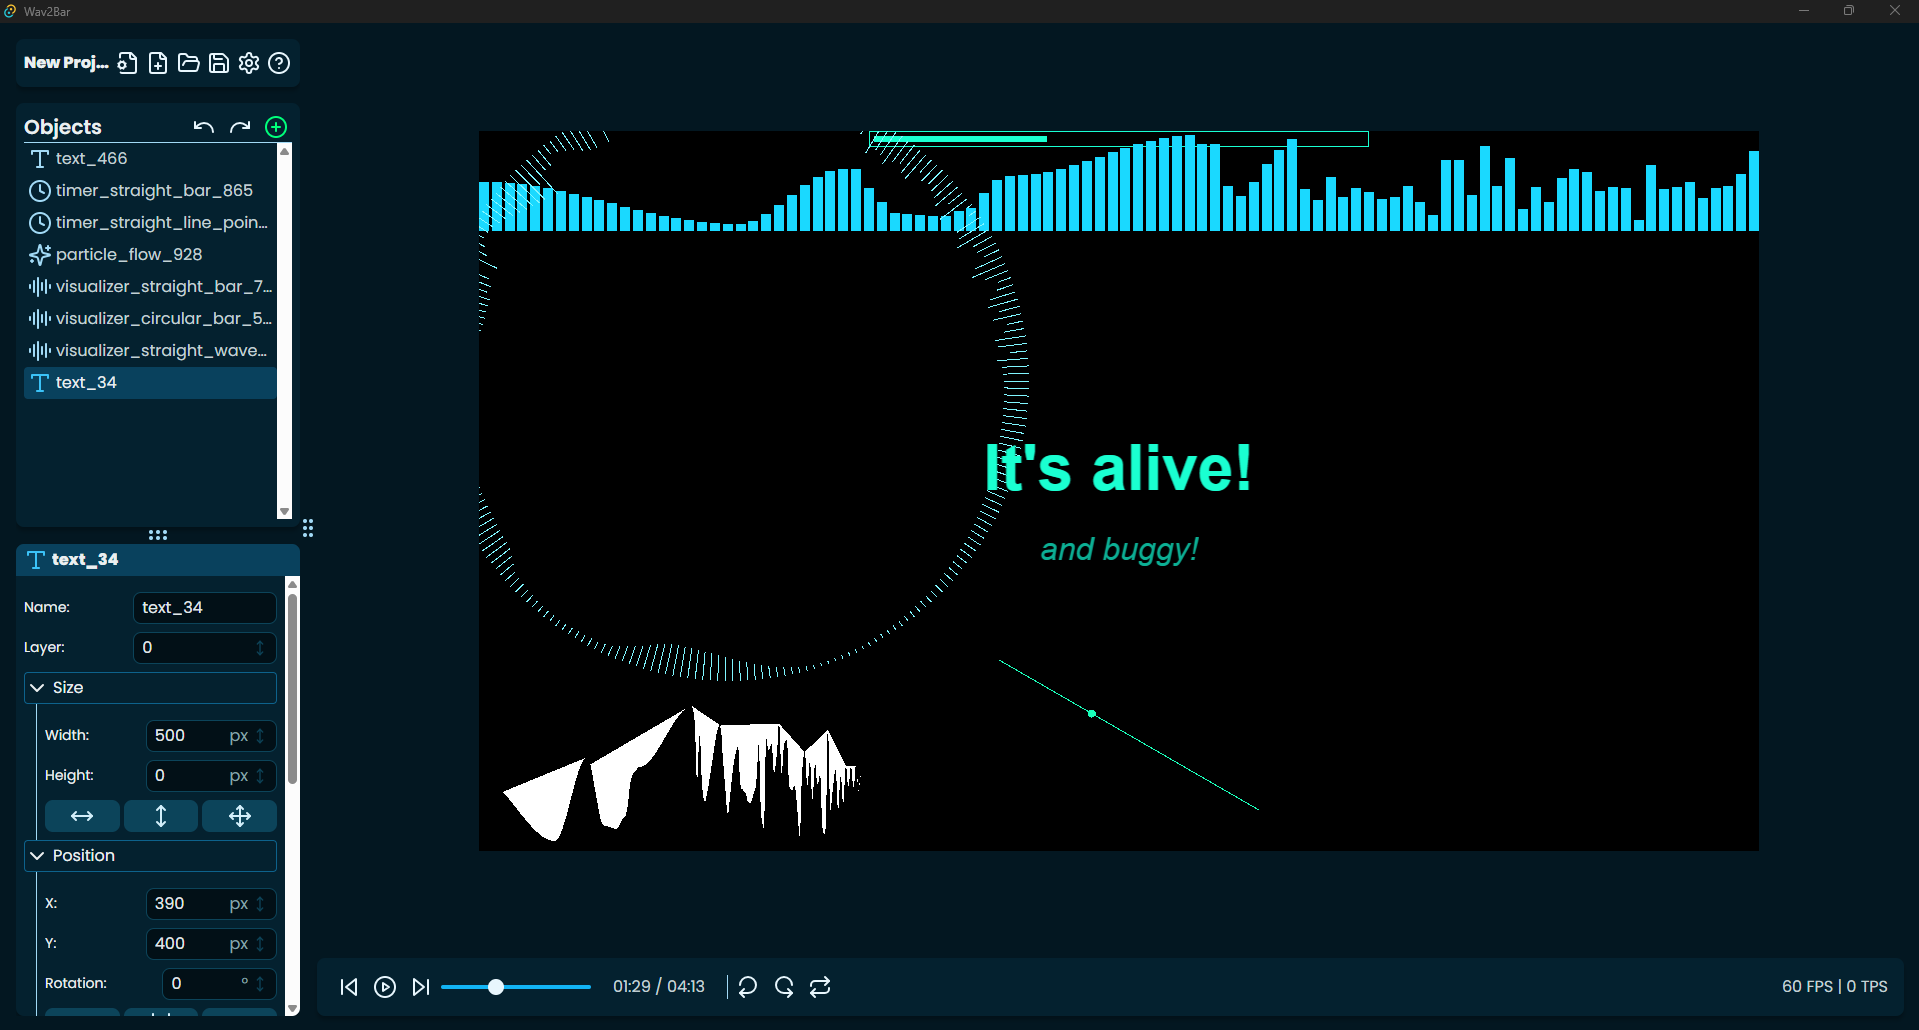The image size is (1919, 1030).
Task: Redo the action in Objects panel
Action: pos(240,127)
